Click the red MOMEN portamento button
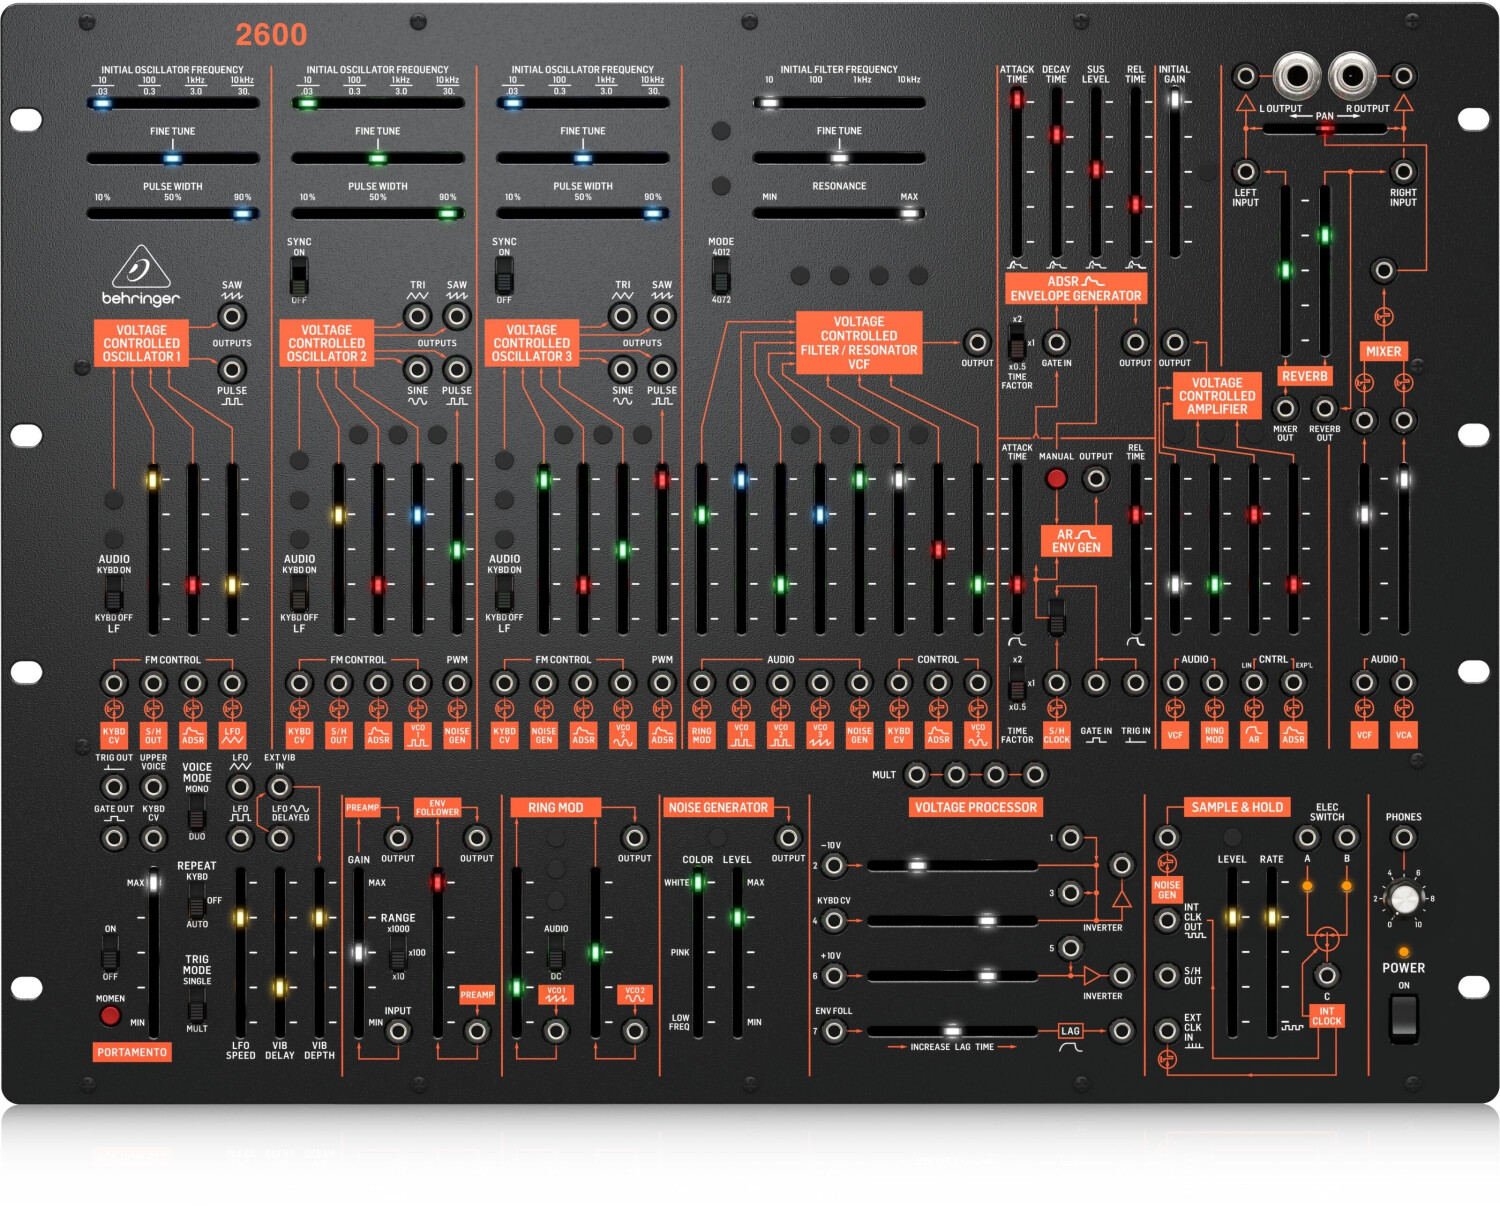1500x1206 pixels. (x=110, y=1016)
